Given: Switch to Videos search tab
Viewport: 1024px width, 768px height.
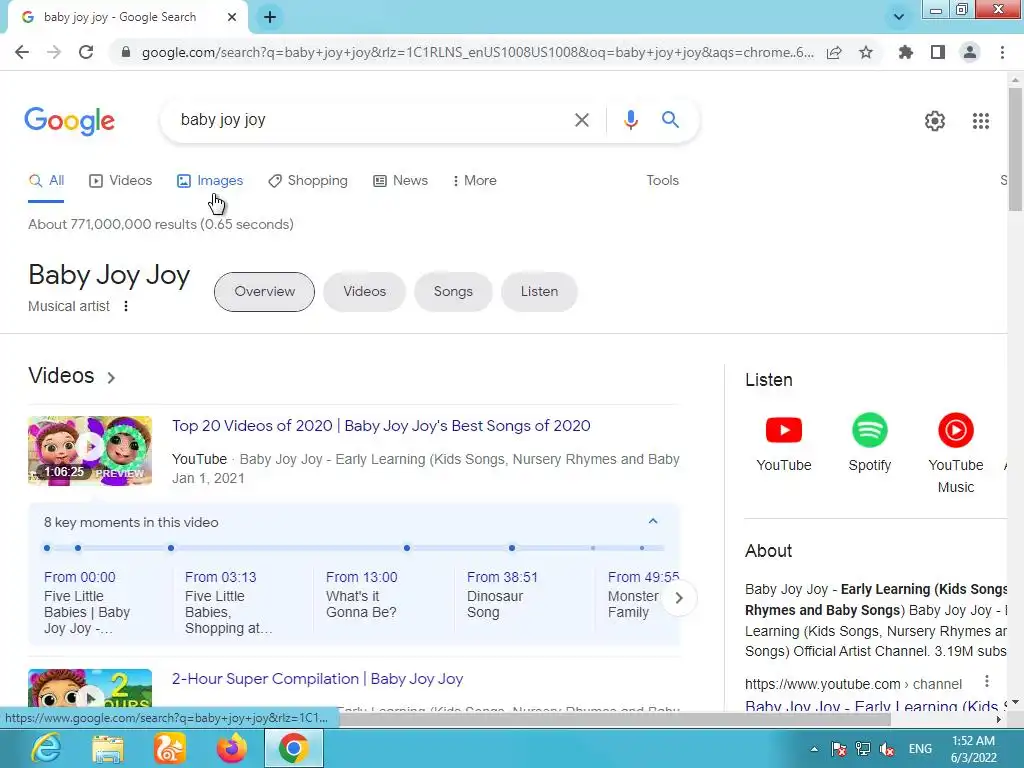Looking at the screenshot, I should (x=120, y=181).
